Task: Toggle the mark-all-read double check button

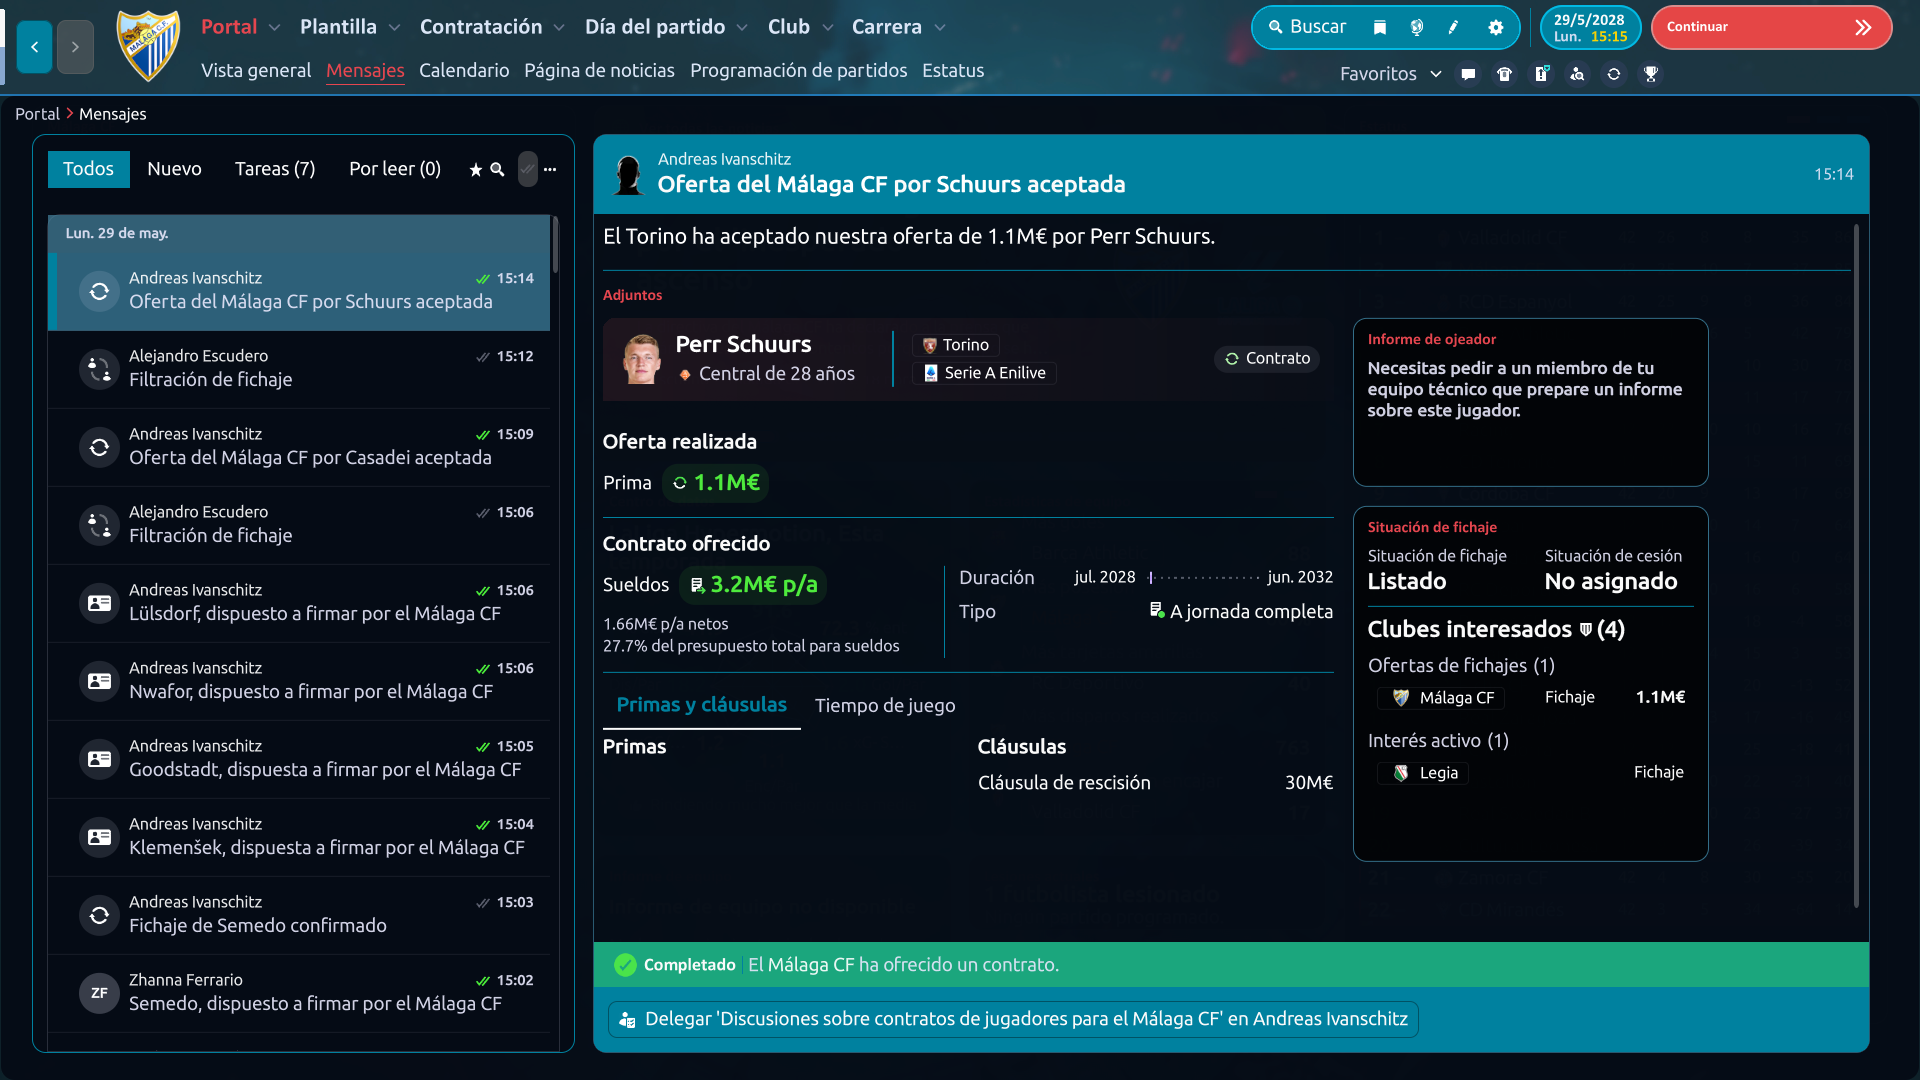Action: tap(527, 170)
